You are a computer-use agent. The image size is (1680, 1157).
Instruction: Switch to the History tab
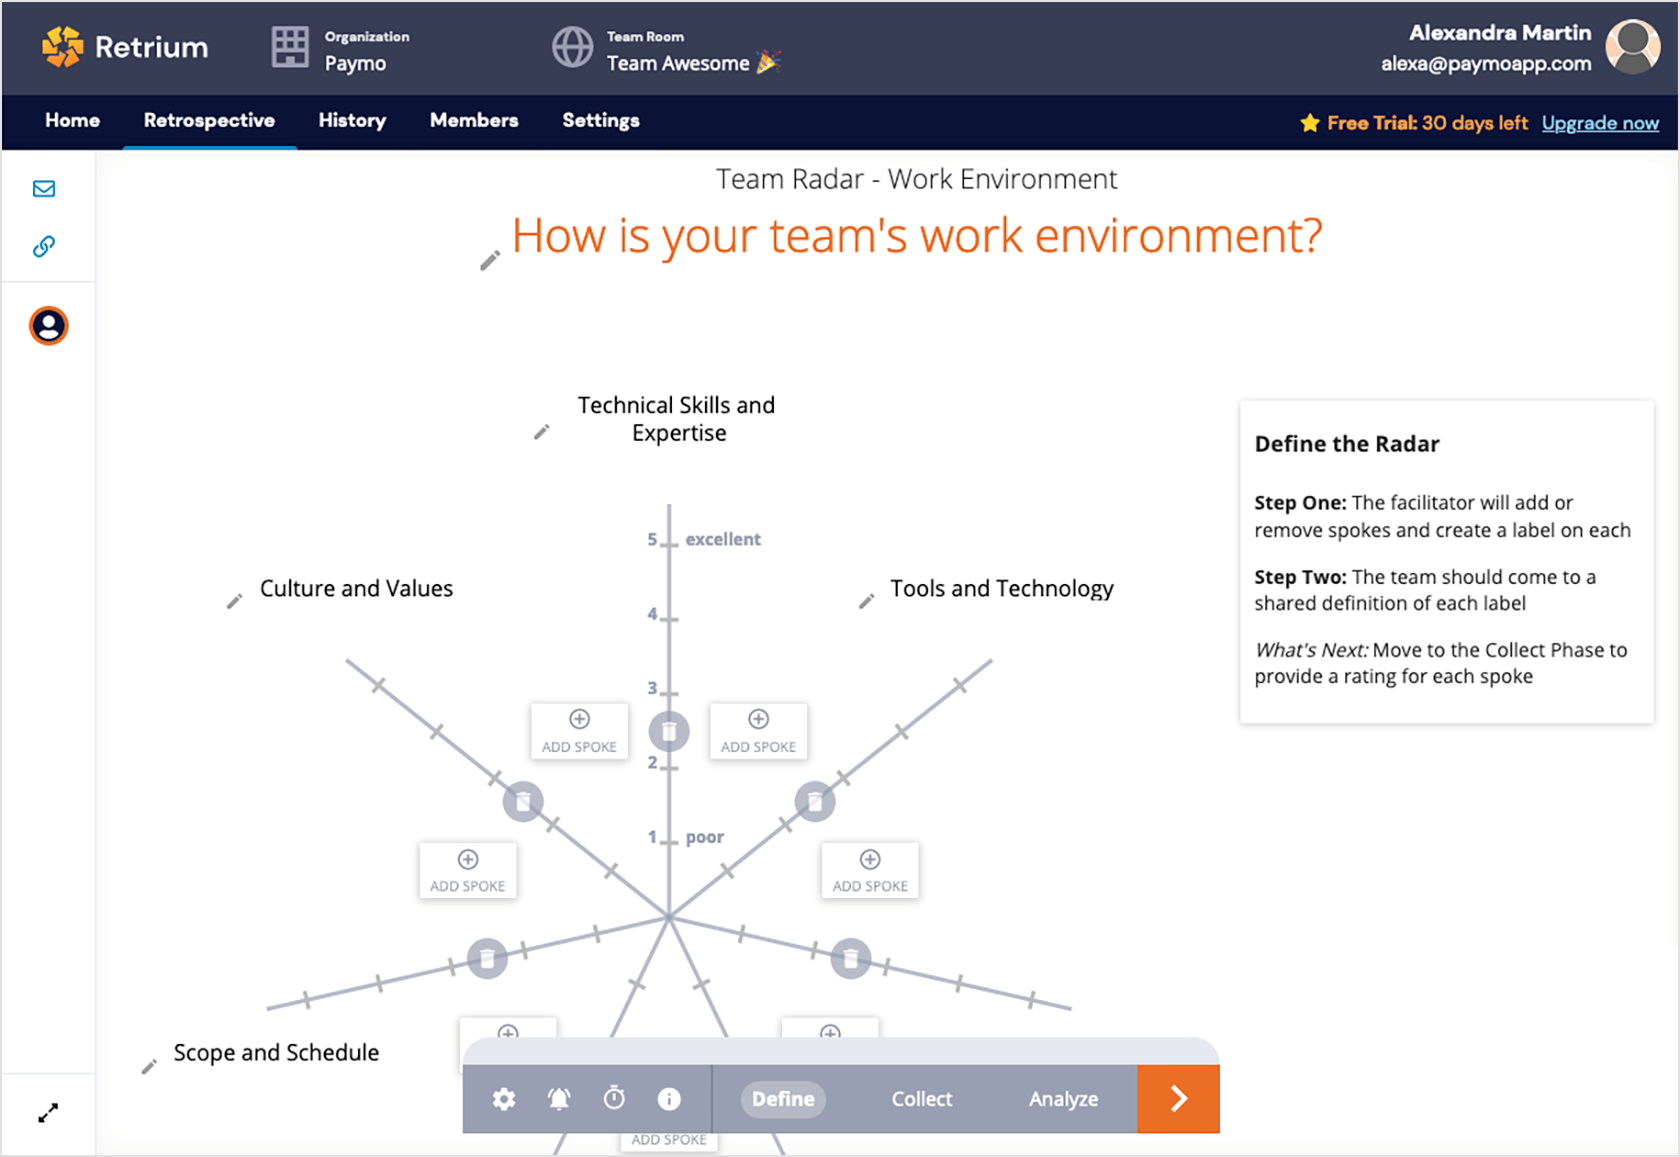pos(352,121)
